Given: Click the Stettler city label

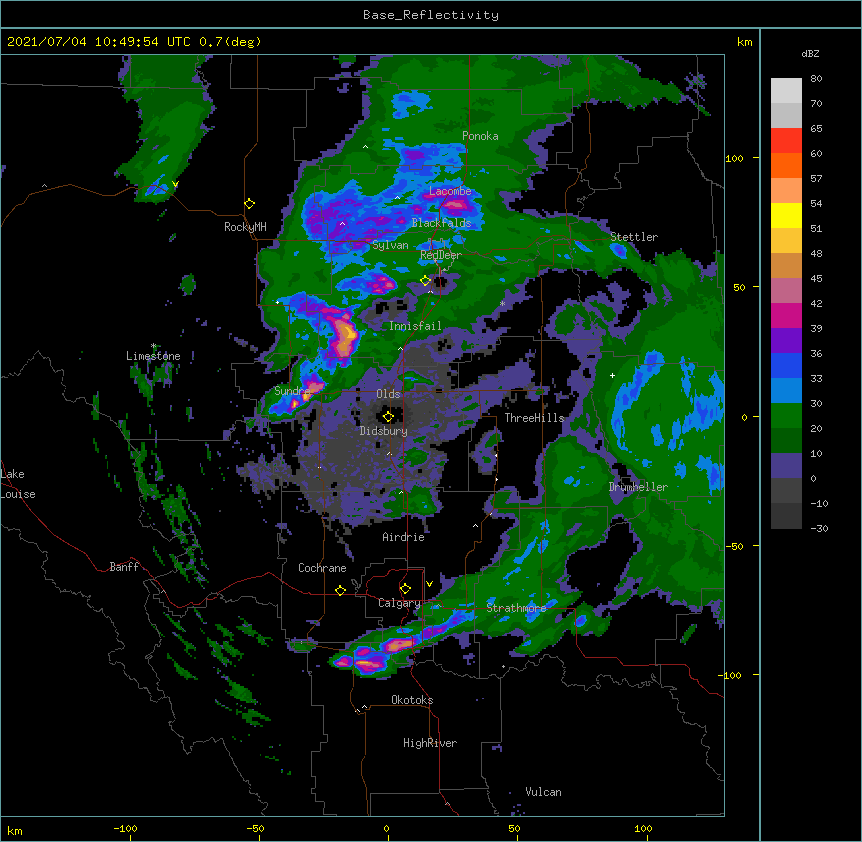Looking at the screenshot, I should [633, 237].
